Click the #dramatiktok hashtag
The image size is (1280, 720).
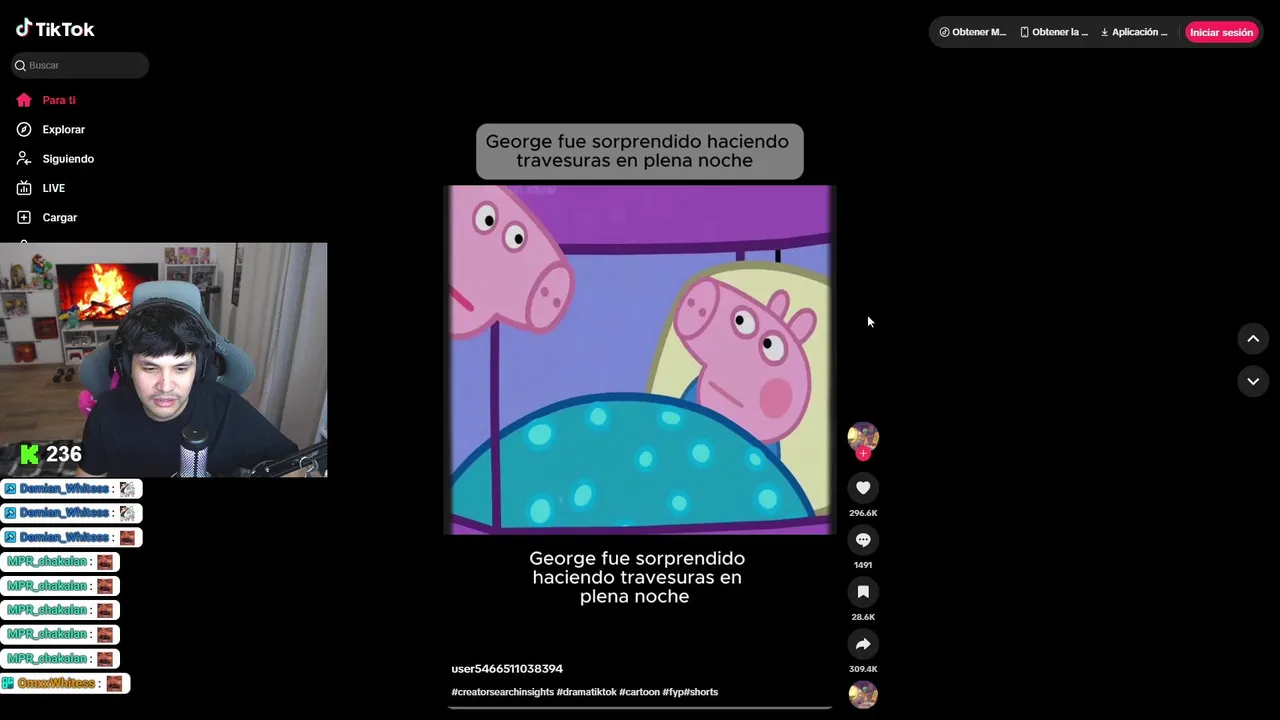tap(586, 692)
